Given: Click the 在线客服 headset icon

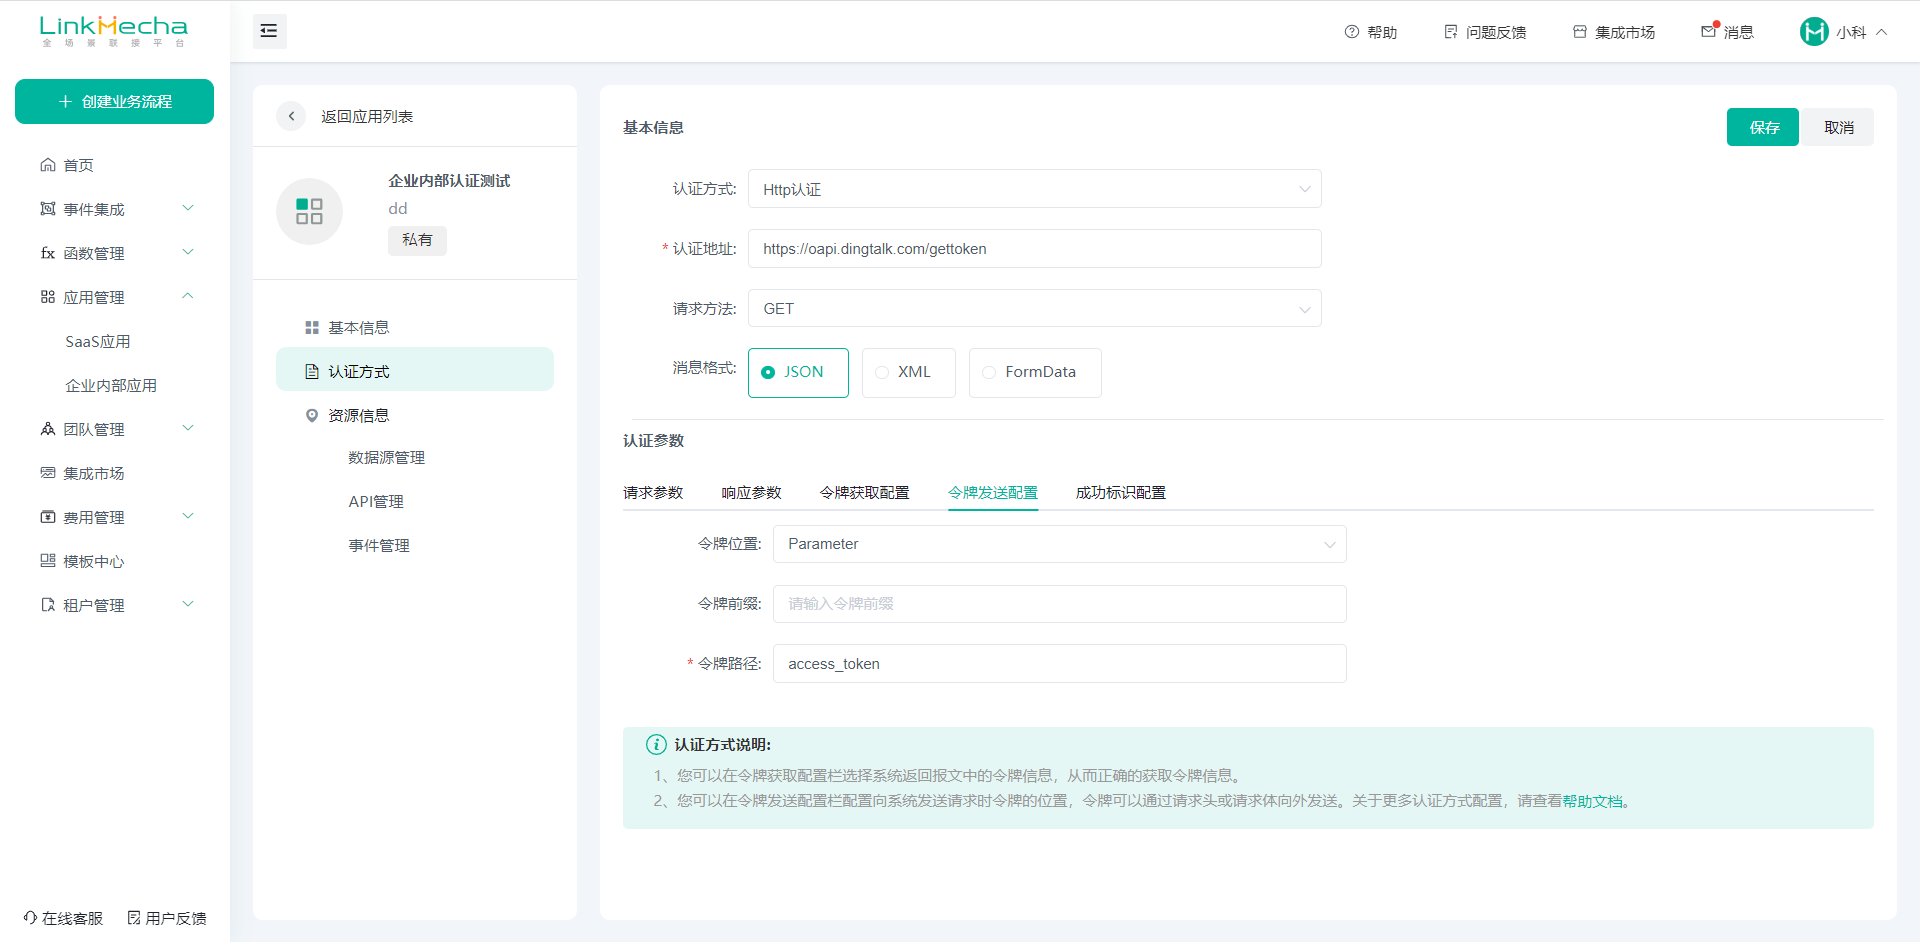Looking at the screenshot, I should tap(31, 918).
